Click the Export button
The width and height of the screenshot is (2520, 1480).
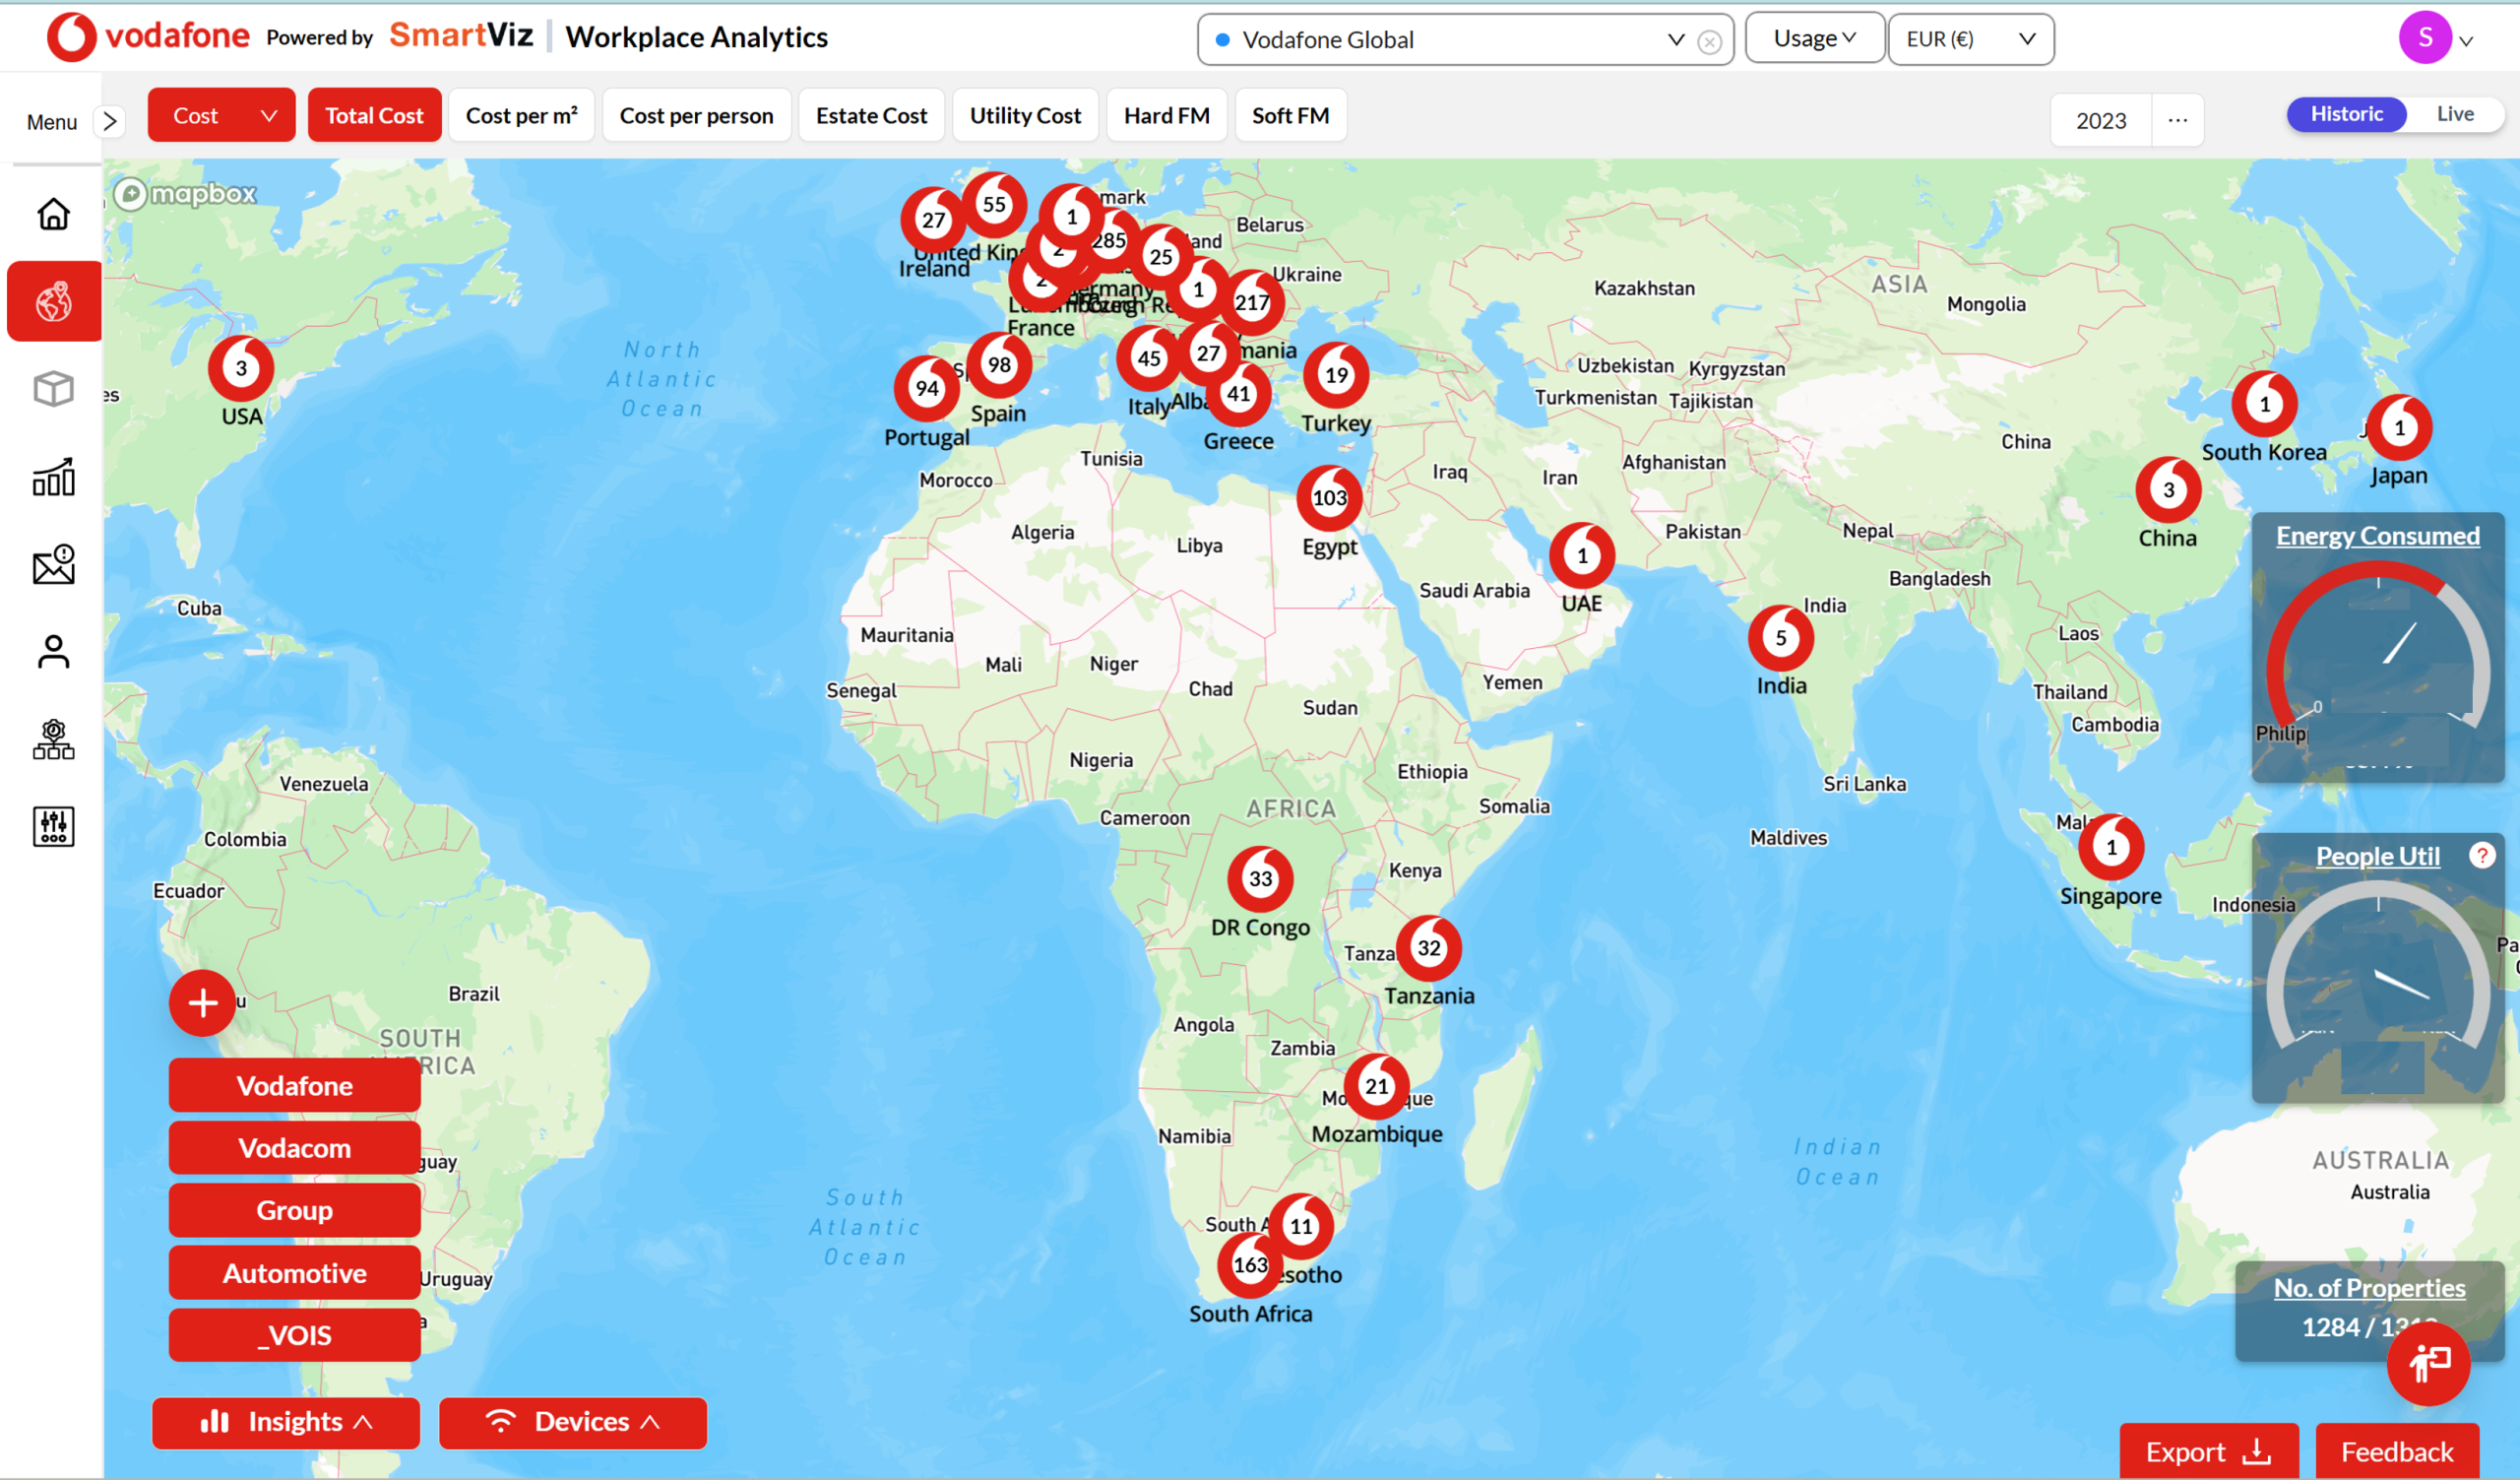2208,1451
